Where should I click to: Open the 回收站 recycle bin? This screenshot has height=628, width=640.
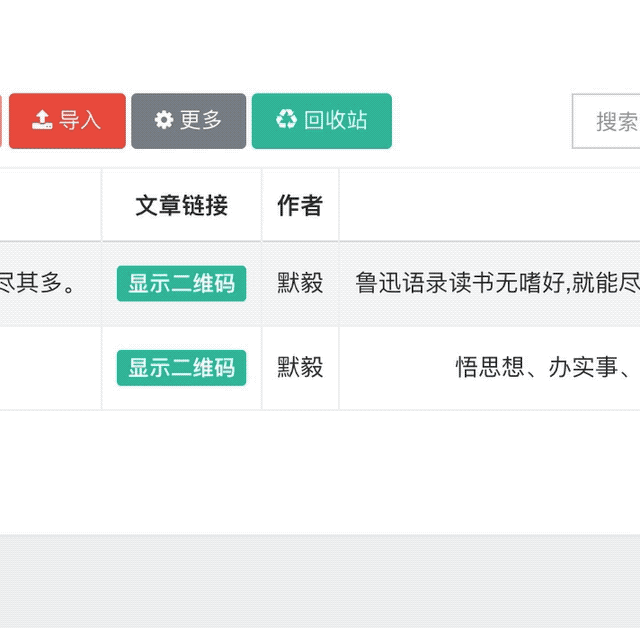(x=322, y=121)
